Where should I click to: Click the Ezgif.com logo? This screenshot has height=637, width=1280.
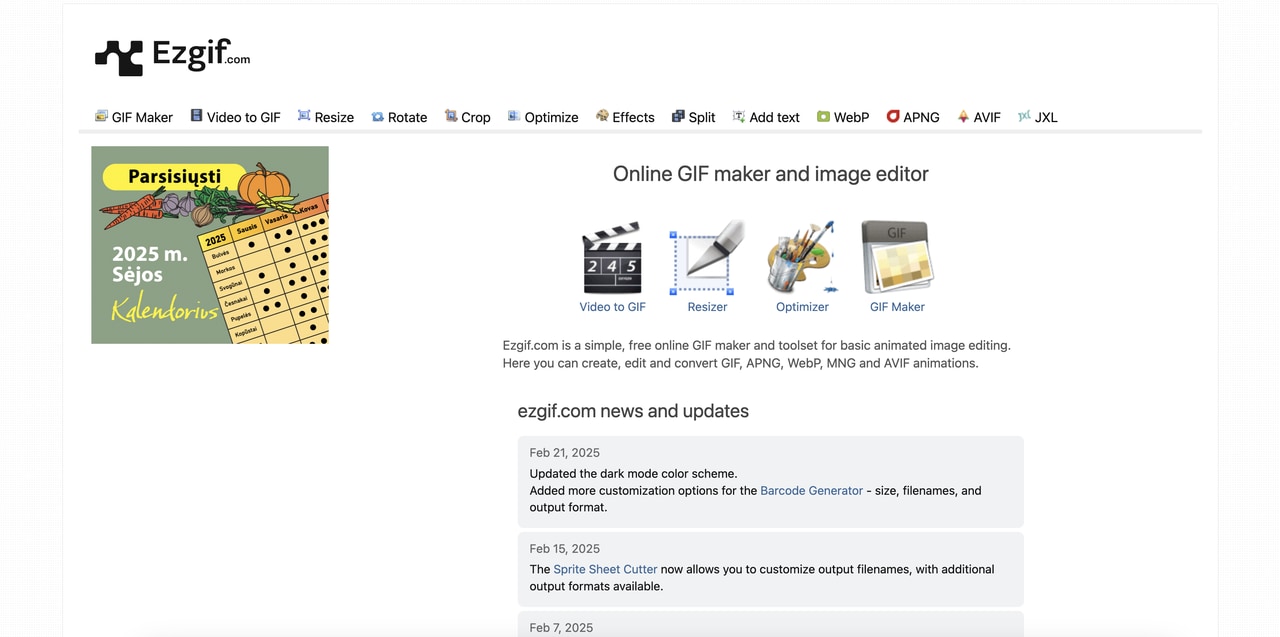tap(172, 57)
